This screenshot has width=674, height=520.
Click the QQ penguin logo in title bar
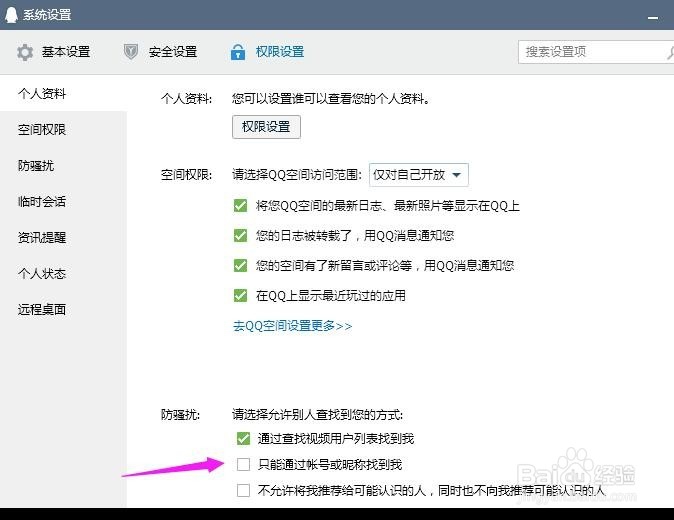[11, 15]
